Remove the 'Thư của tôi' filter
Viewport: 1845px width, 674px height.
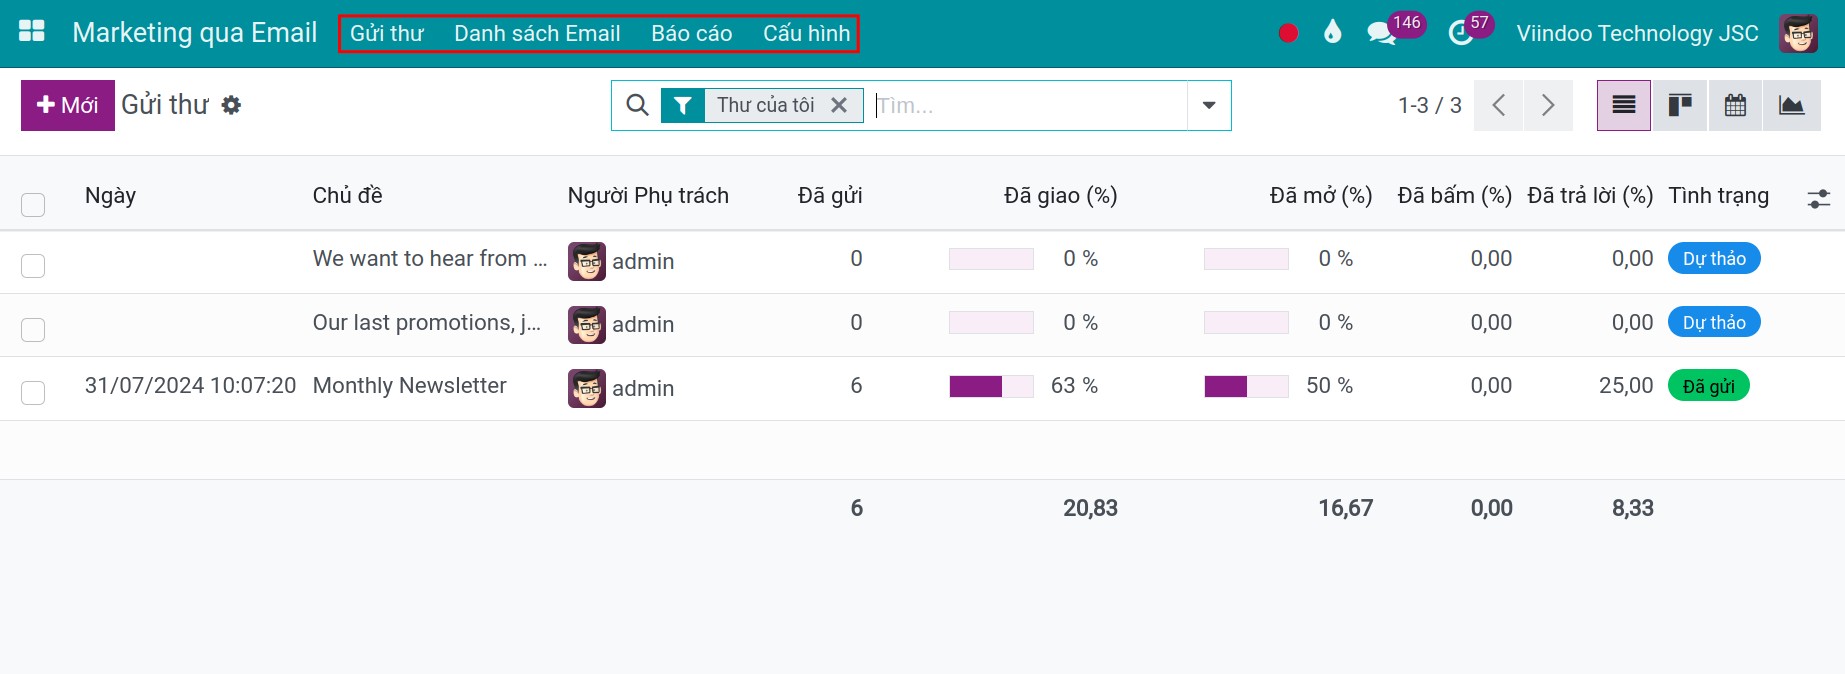839,105
